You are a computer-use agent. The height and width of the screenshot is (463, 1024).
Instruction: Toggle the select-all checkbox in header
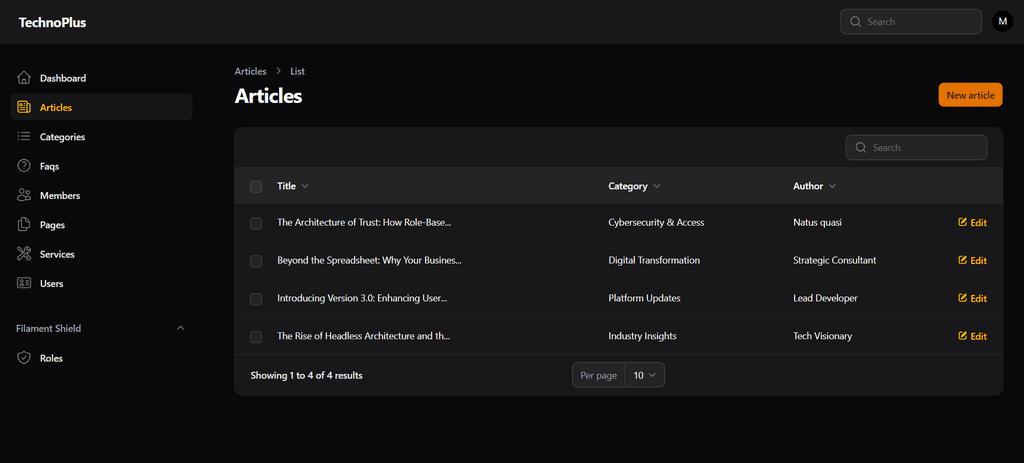point(256,186)
